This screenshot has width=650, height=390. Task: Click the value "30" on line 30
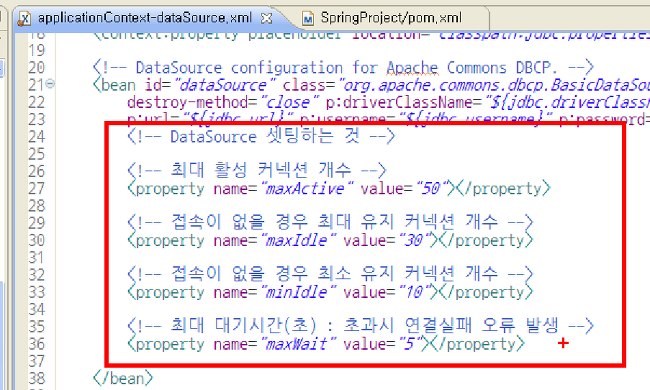click(x=414, y=241)
